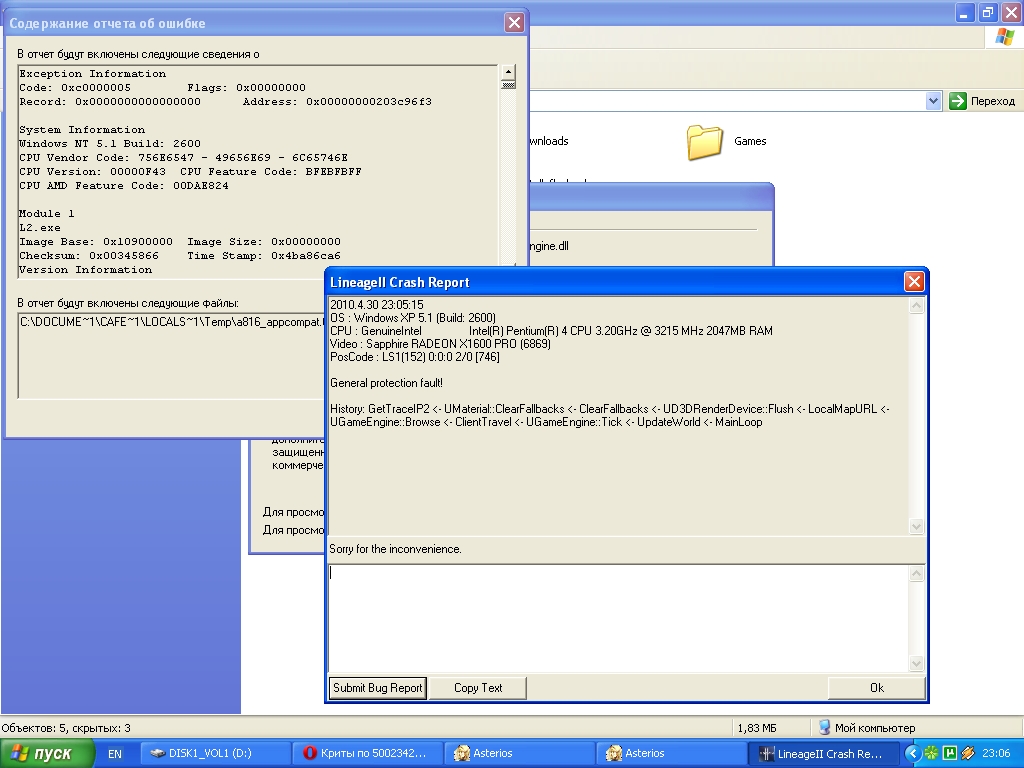This screenshot has width=1024, height=768.
Task: Open uTorrent tray icon
Action: coord(950,753)
